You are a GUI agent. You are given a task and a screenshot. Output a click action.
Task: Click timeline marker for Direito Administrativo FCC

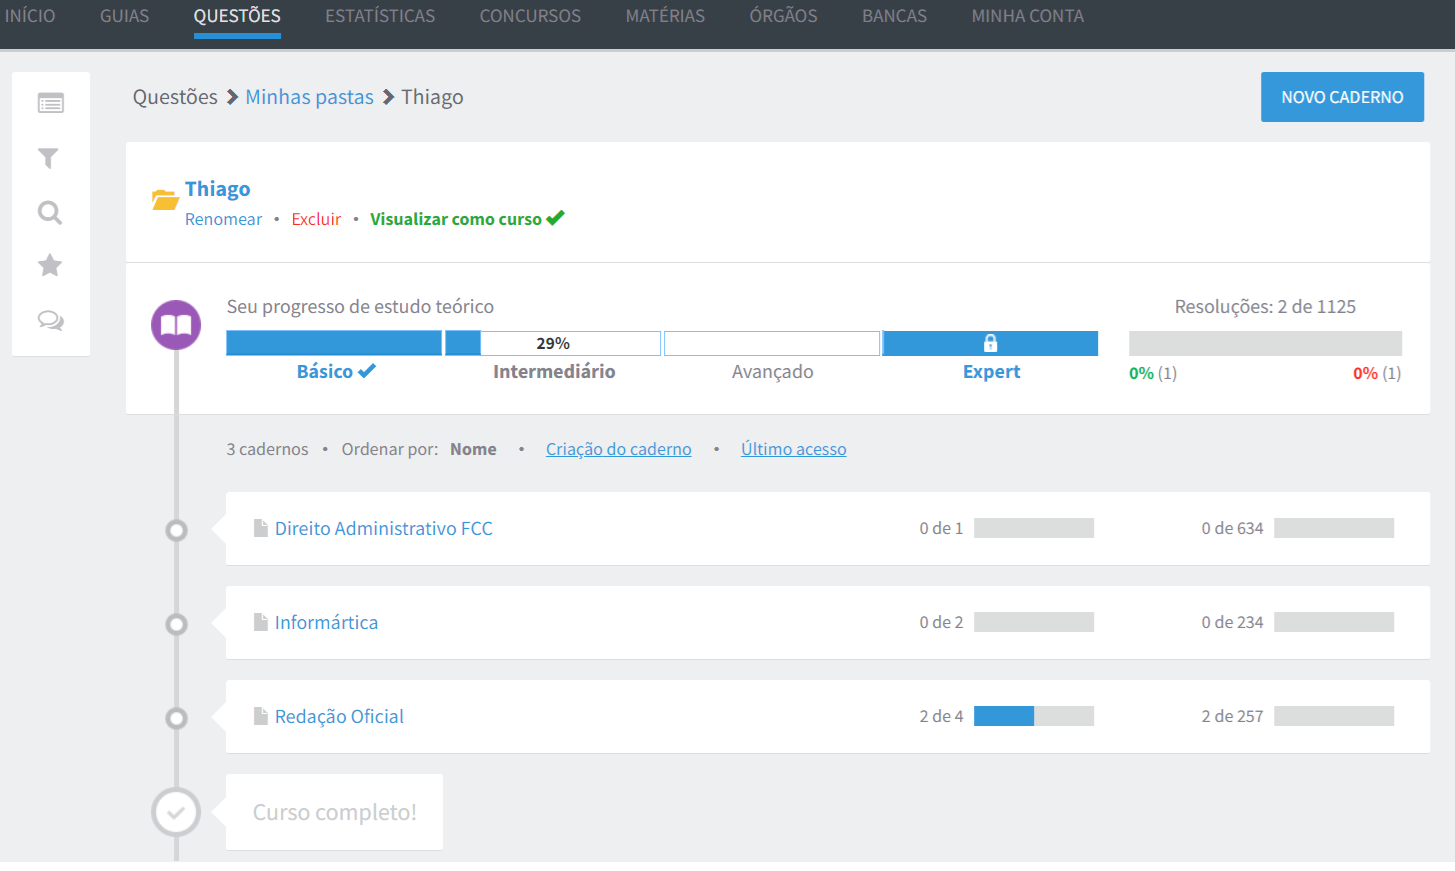176,530
